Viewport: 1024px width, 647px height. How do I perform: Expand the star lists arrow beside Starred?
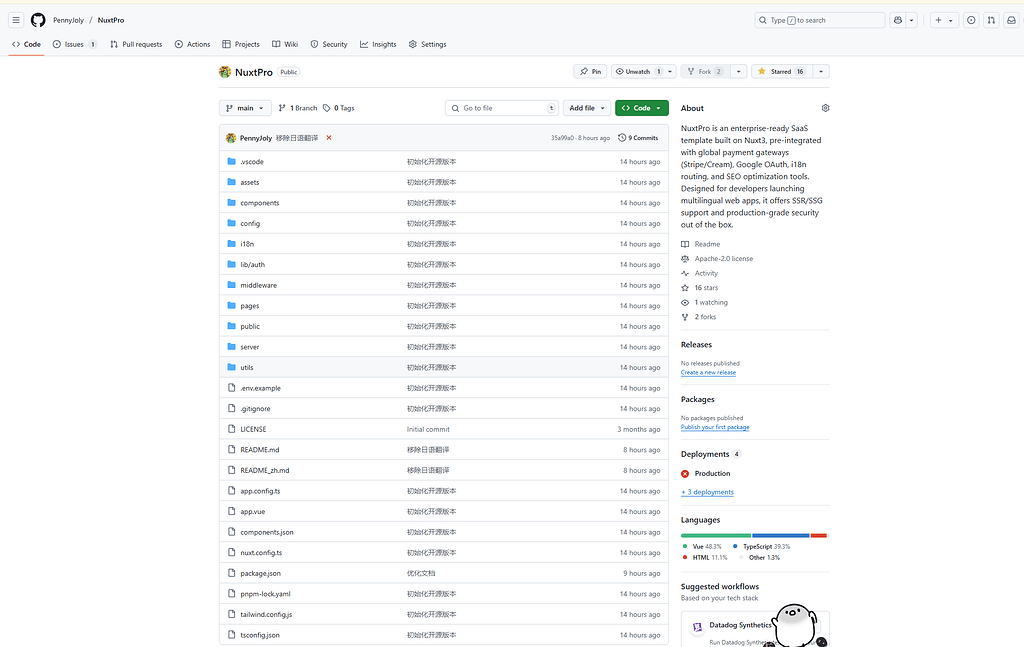coord(821,72)
